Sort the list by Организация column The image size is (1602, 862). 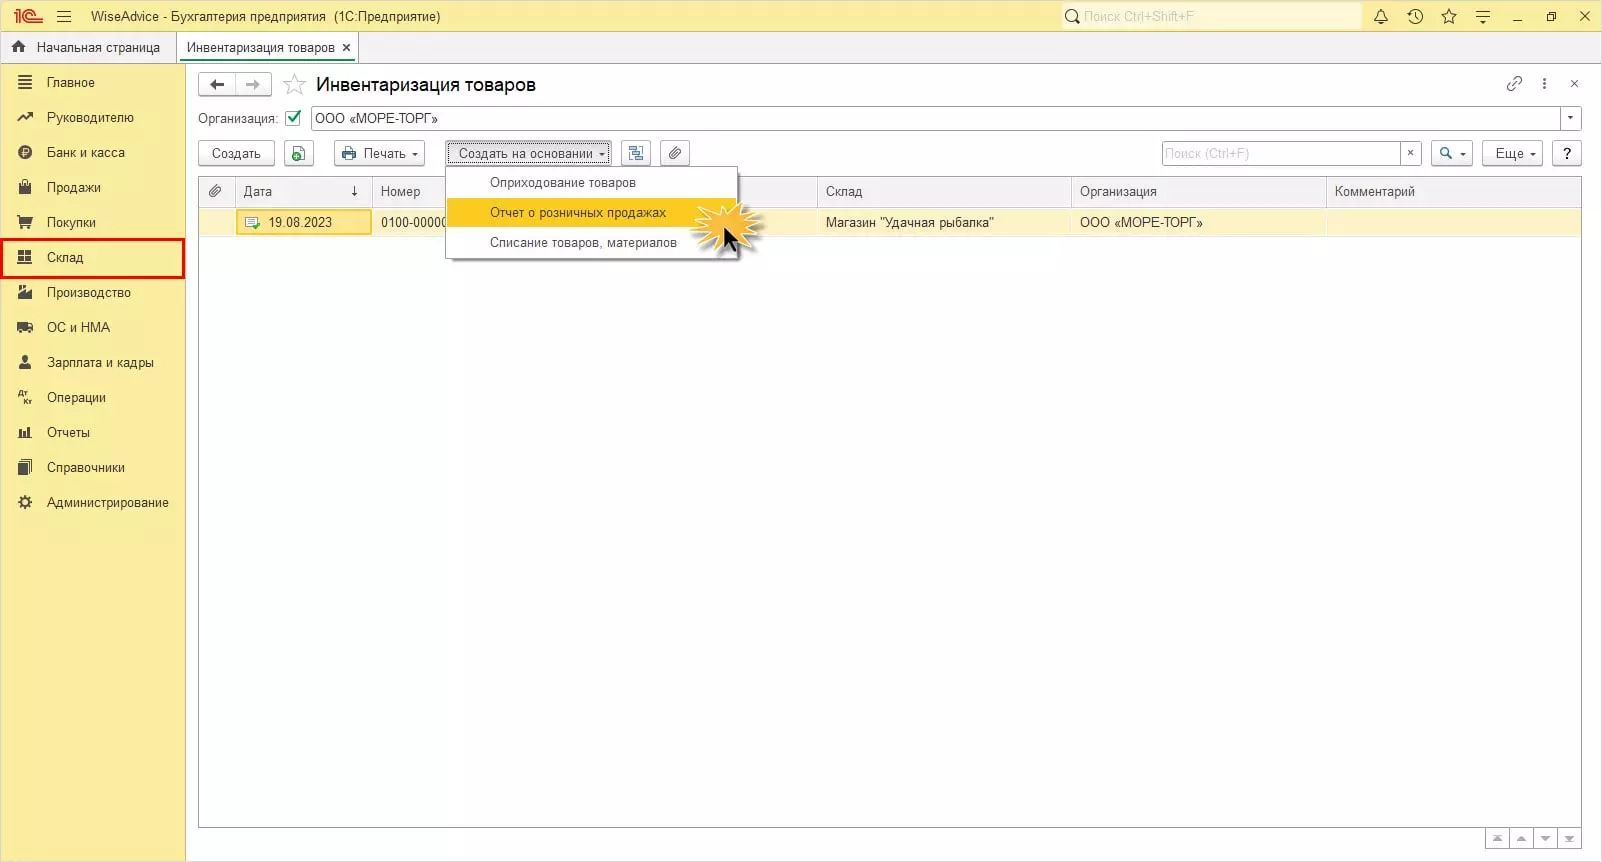click(x=1199, y=191)
